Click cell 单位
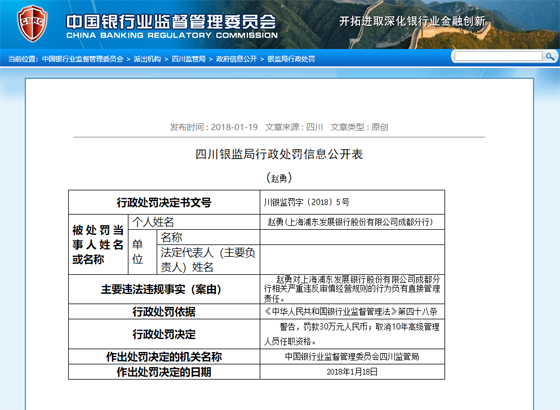 [142, 252]
